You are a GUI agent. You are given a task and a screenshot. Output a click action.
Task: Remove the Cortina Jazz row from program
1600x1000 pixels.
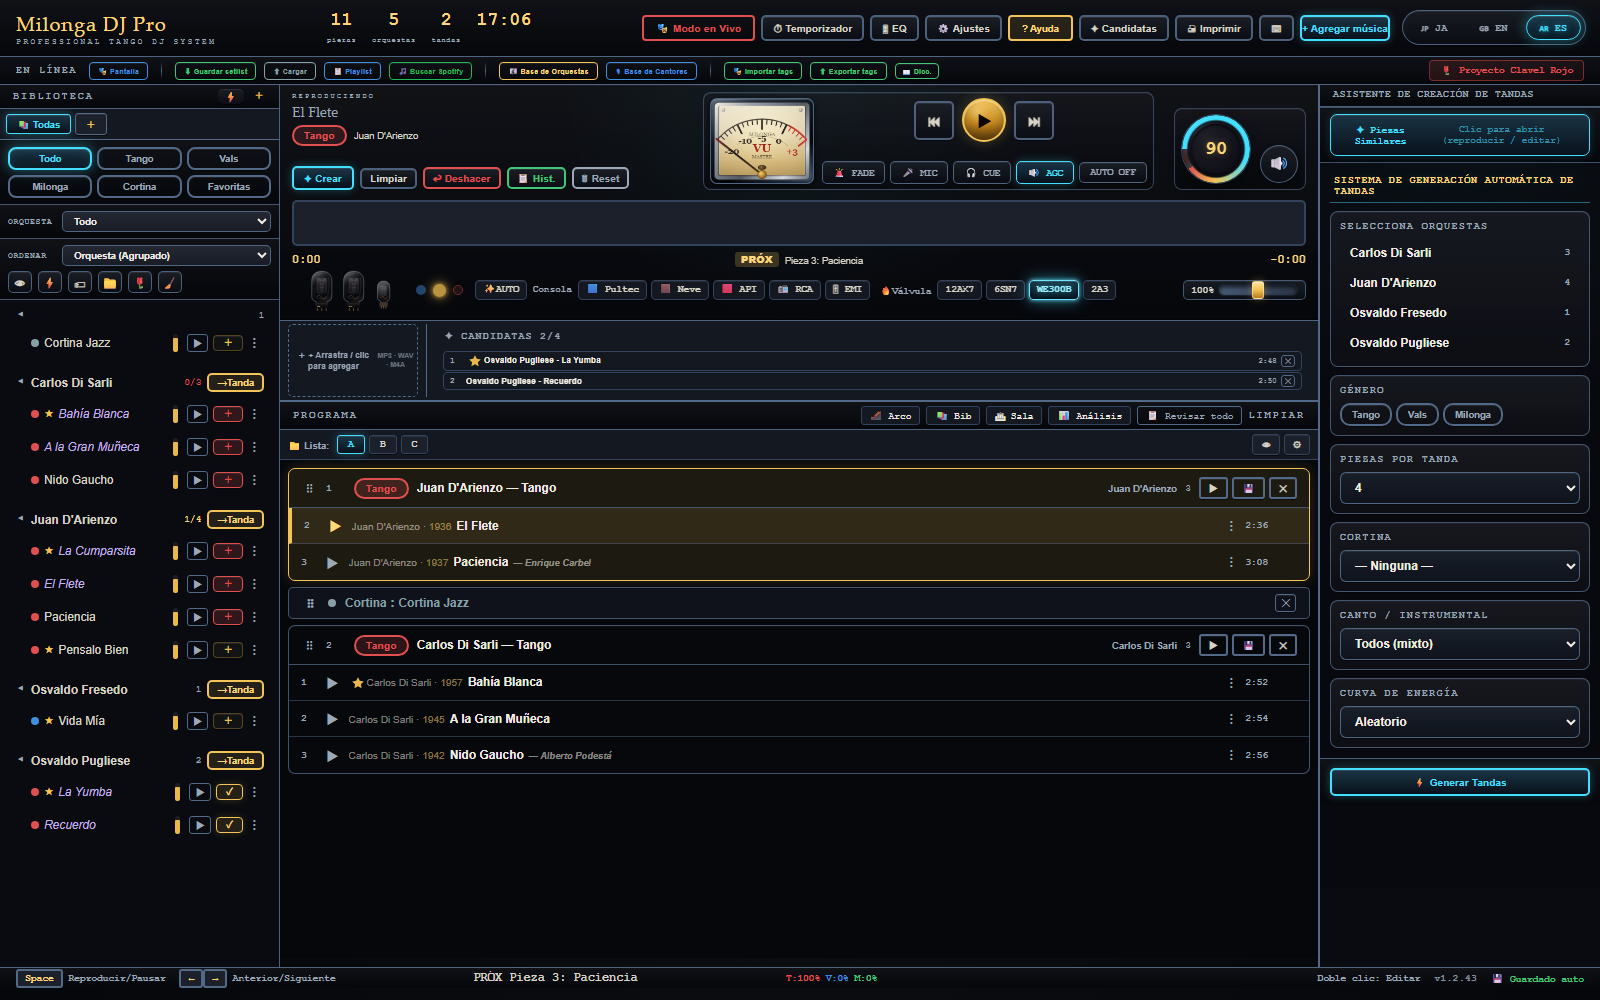[1286, 603]
